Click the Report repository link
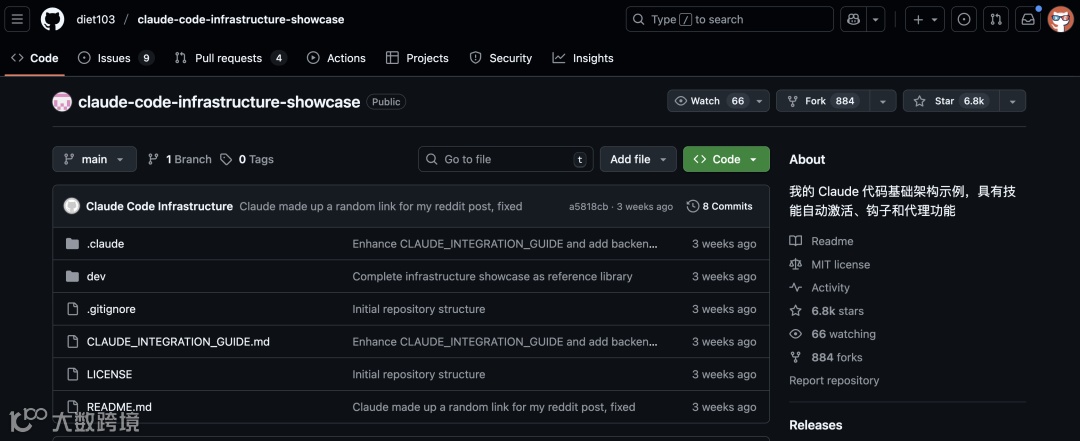The height and width of the screenshot is (441, 1080). point(834,380)
